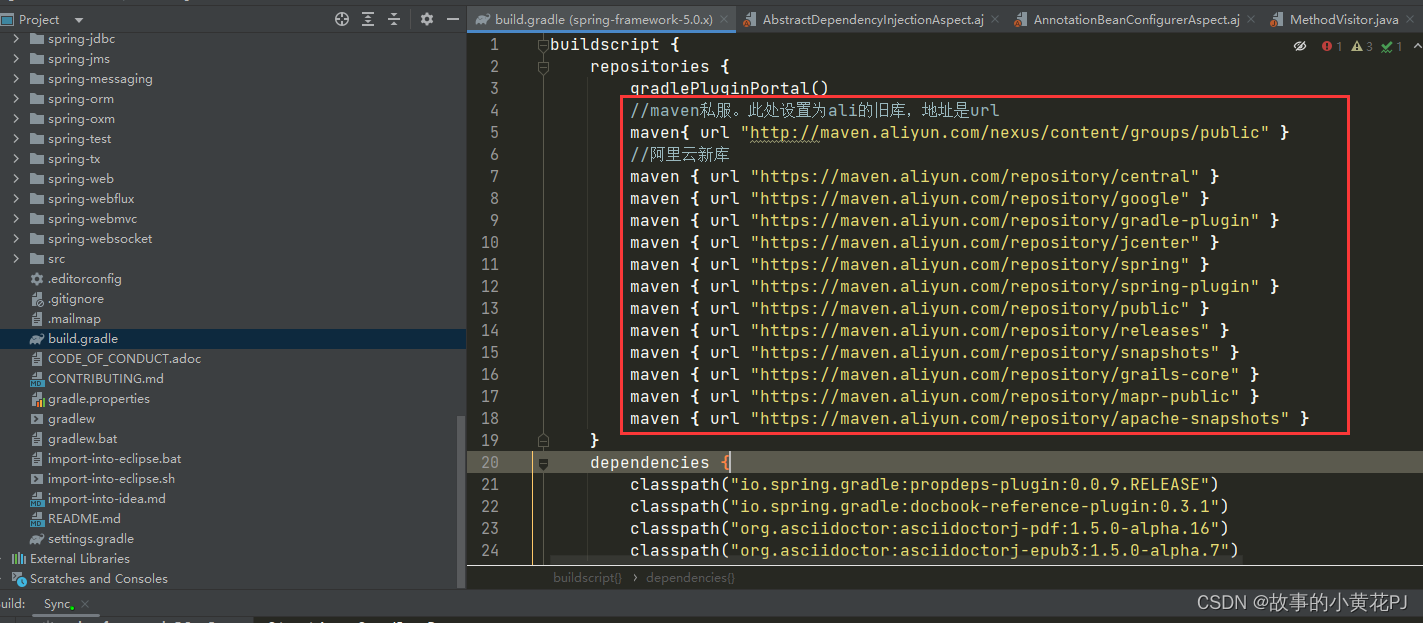Viewport: 1423px width, 623px height.
Task: Select spring-web folder in tree
Action: pos(81,179)
